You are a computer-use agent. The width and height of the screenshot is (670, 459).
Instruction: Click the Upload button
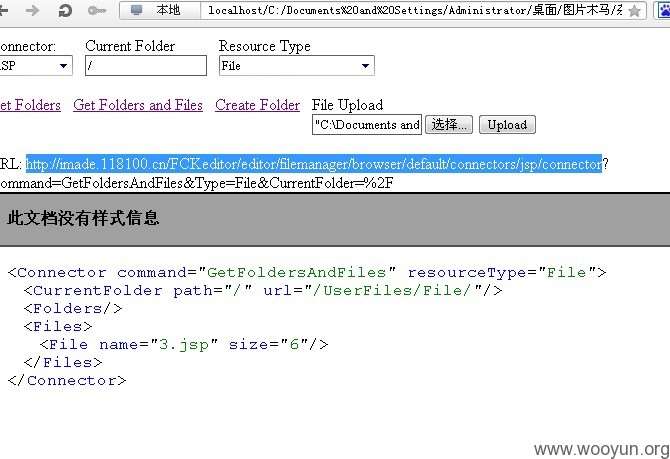click(x=507, y=125)
